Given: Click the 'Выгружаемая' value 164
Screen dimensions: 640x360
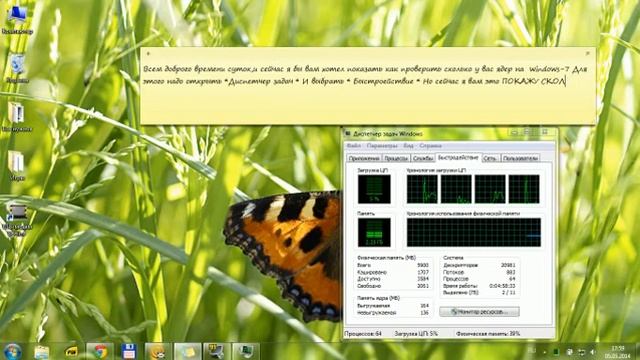Looking at the screenshot, I should (x=424, y=306).
